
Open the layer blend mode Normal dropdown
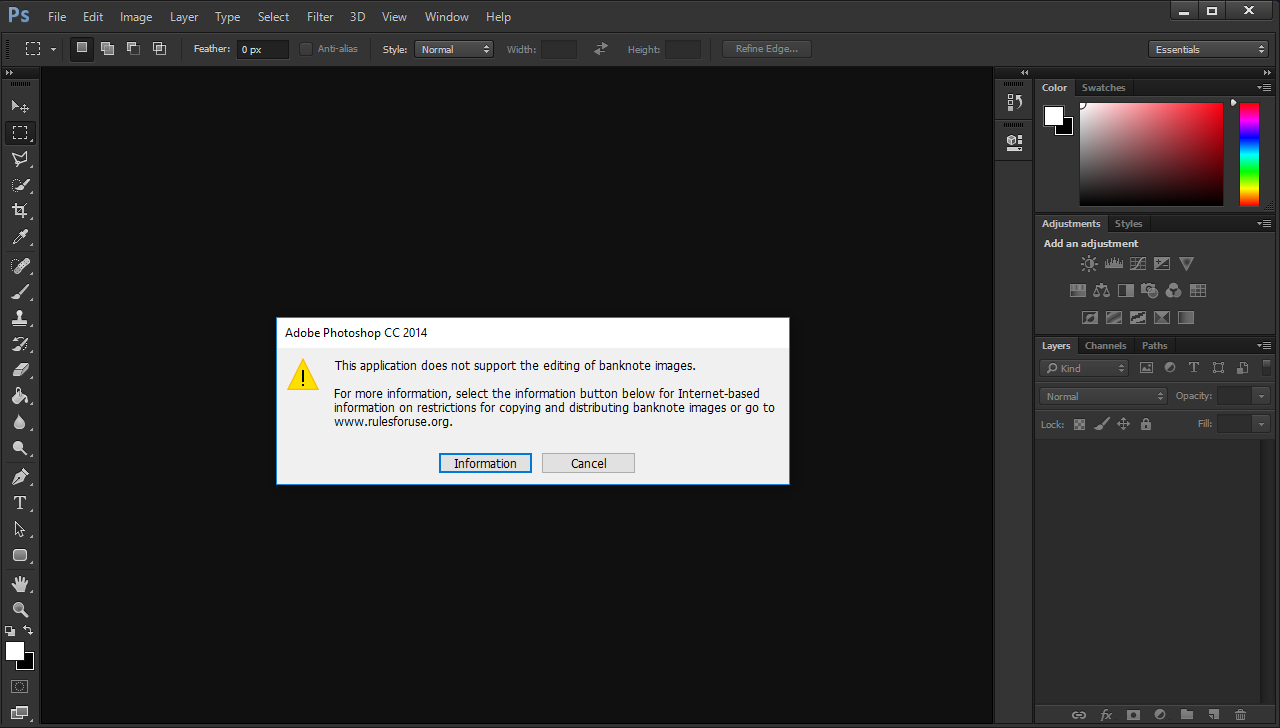[1103, 396]
